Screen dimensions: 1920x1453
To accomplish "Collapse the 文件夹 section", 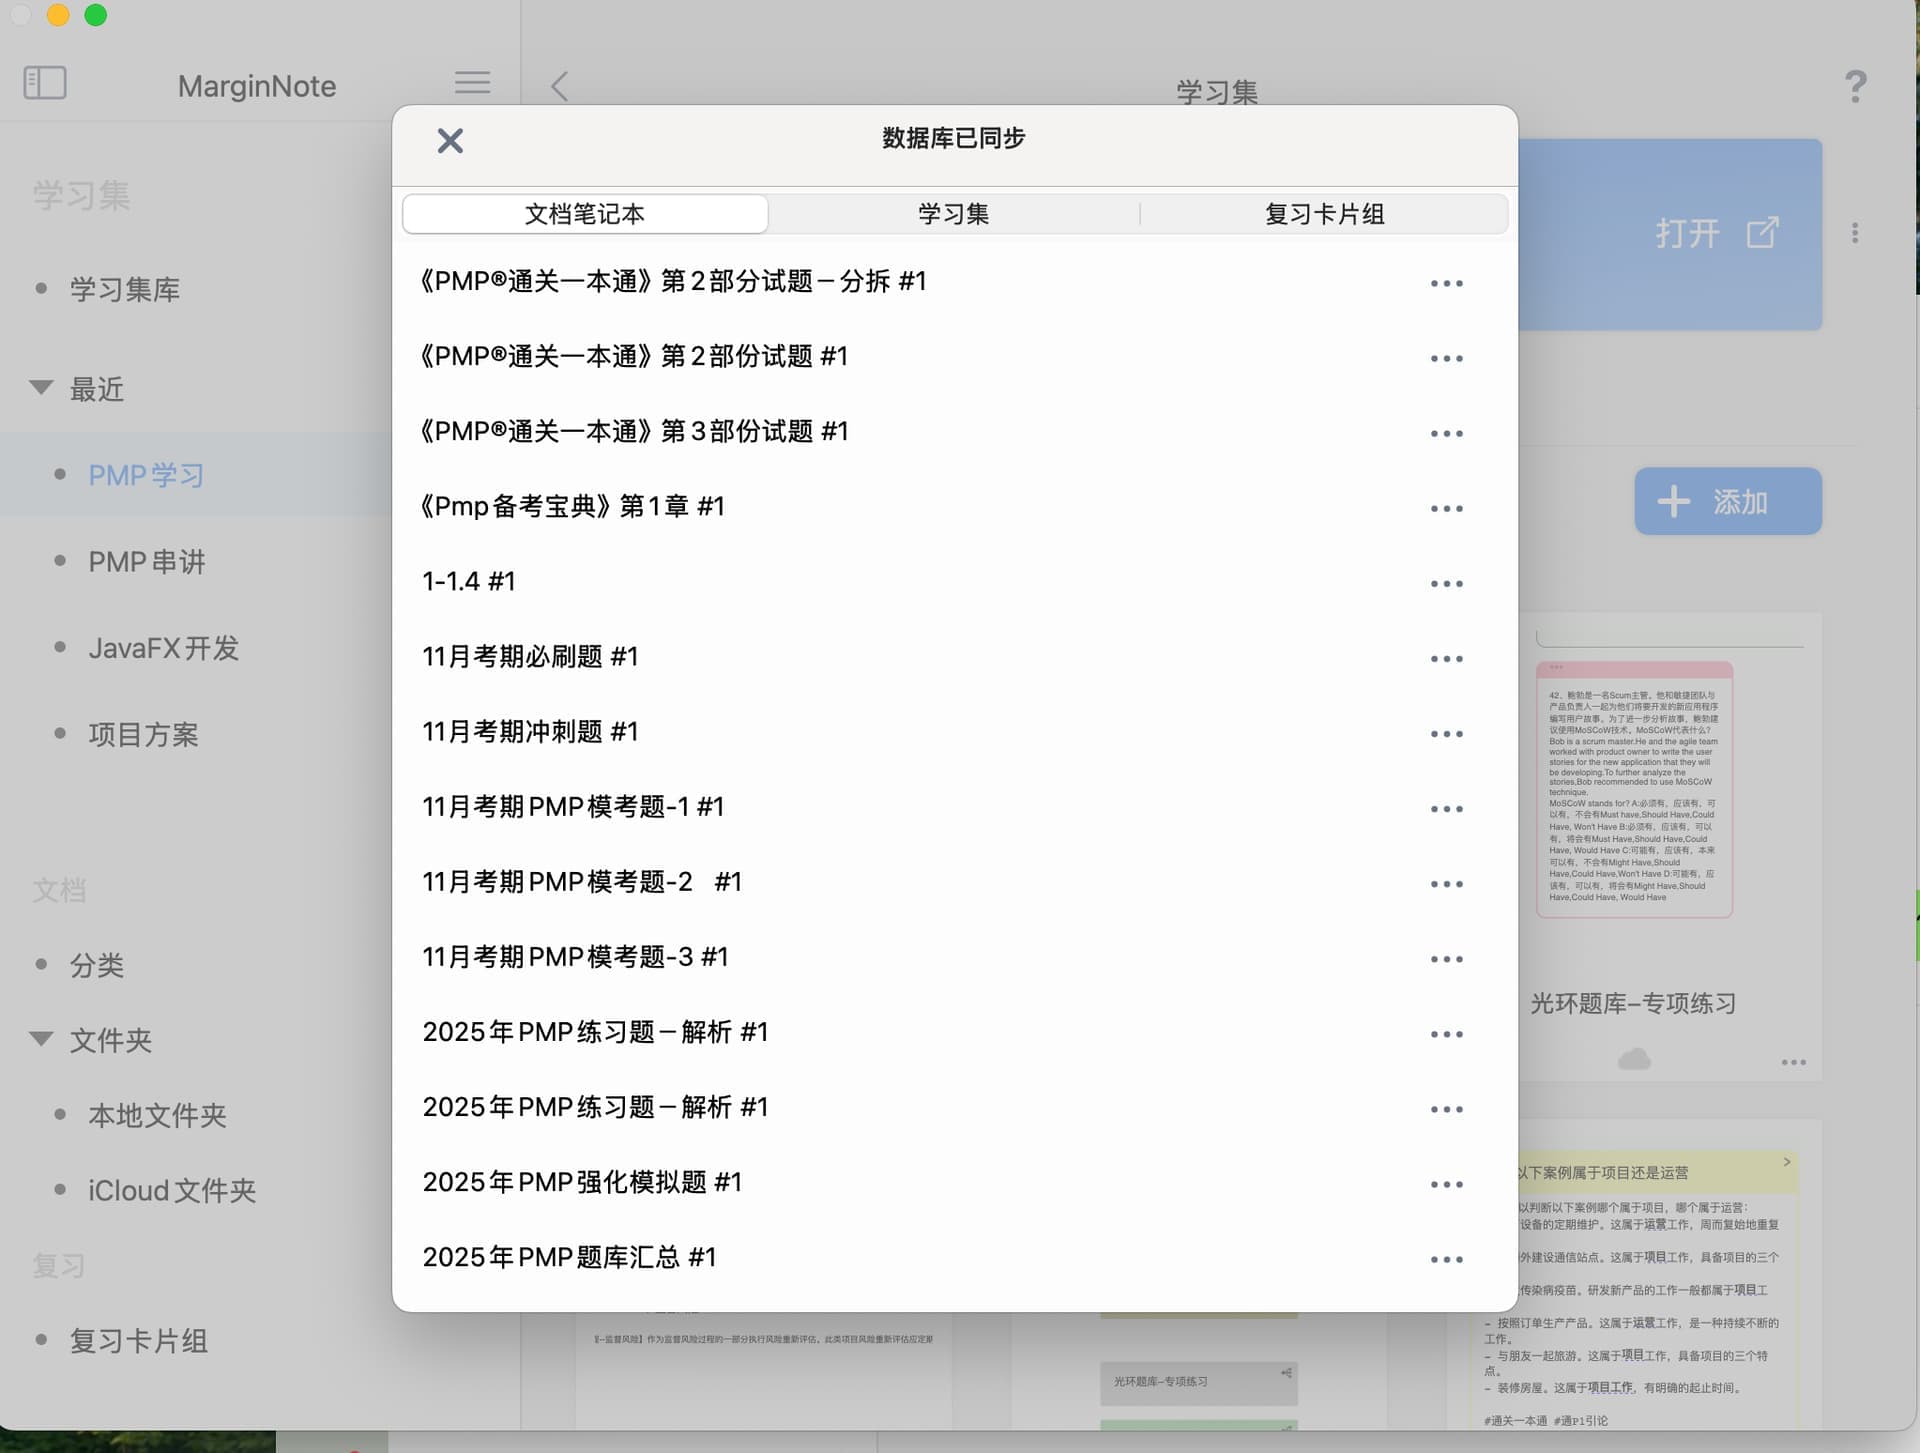I will 41,1039.
